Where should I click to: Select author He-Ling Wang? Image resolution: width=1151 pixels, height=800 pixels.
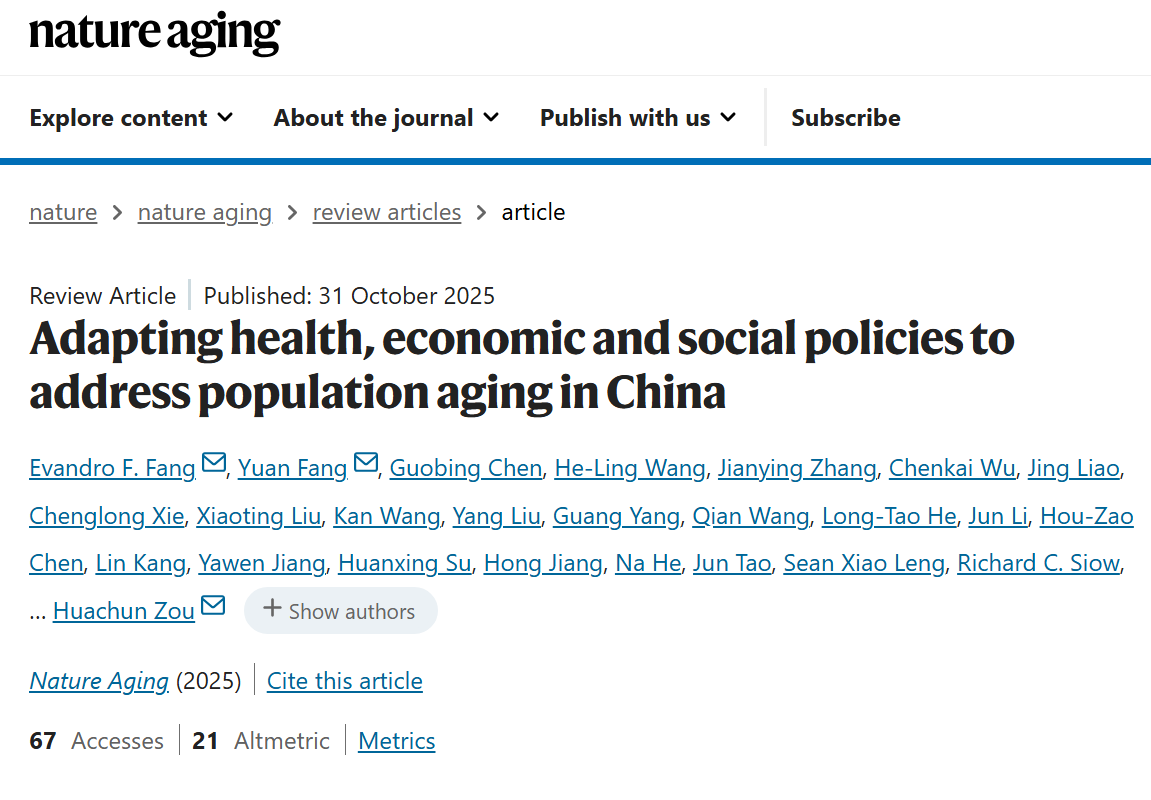pyautogui.click(x=630, y=467)
